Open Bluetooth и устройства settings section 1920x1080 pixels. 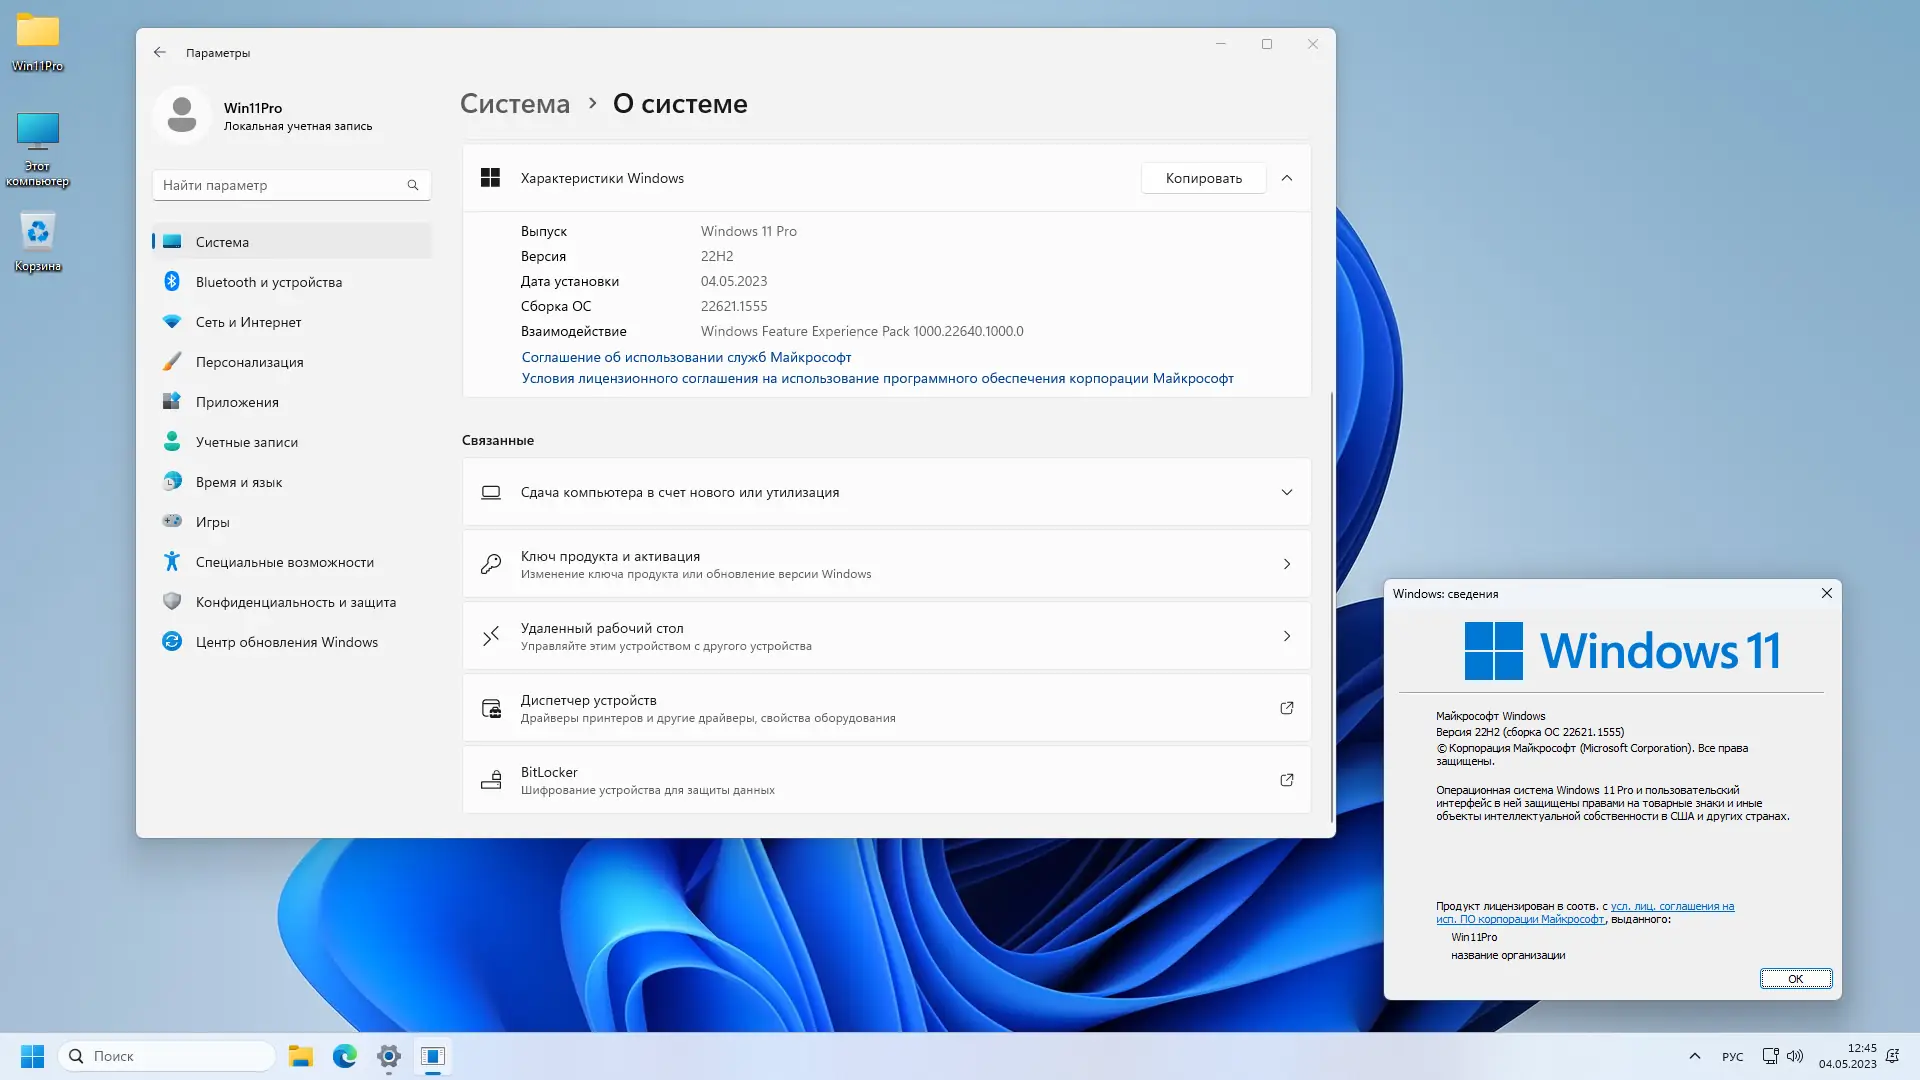[x=268, y=282]
